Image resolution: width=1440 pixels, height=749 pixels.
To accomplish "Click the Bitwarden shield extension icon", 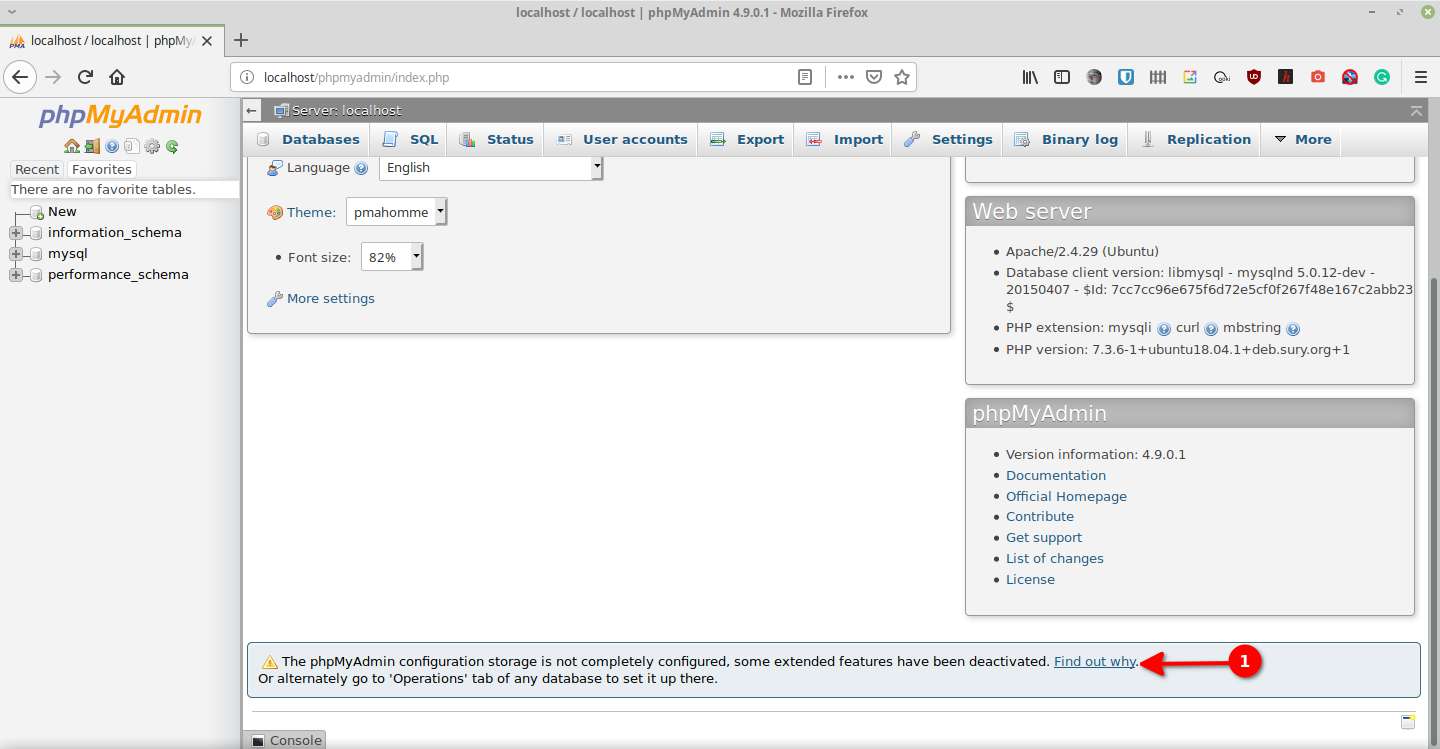I will click(x=1126, y=77).
